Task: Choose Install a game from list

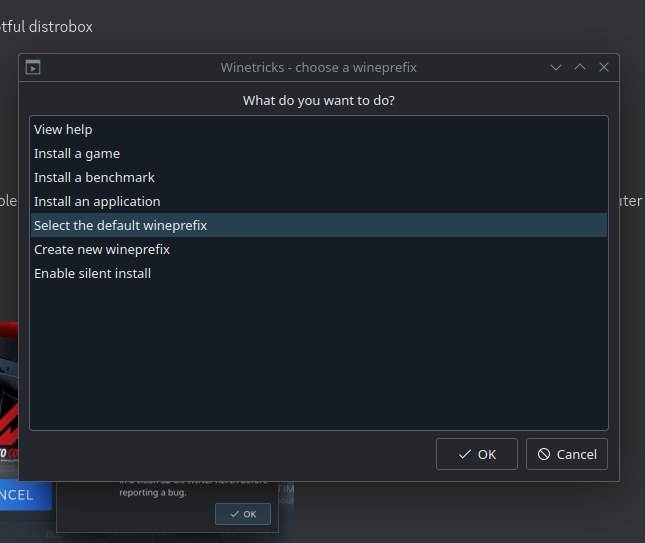Action: (x=77, y=153)
